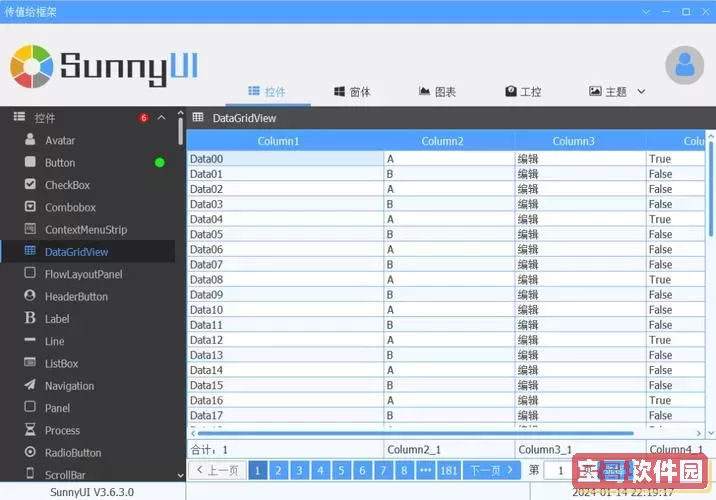Click the grid scrollbar right arrow

click(699, 433)
